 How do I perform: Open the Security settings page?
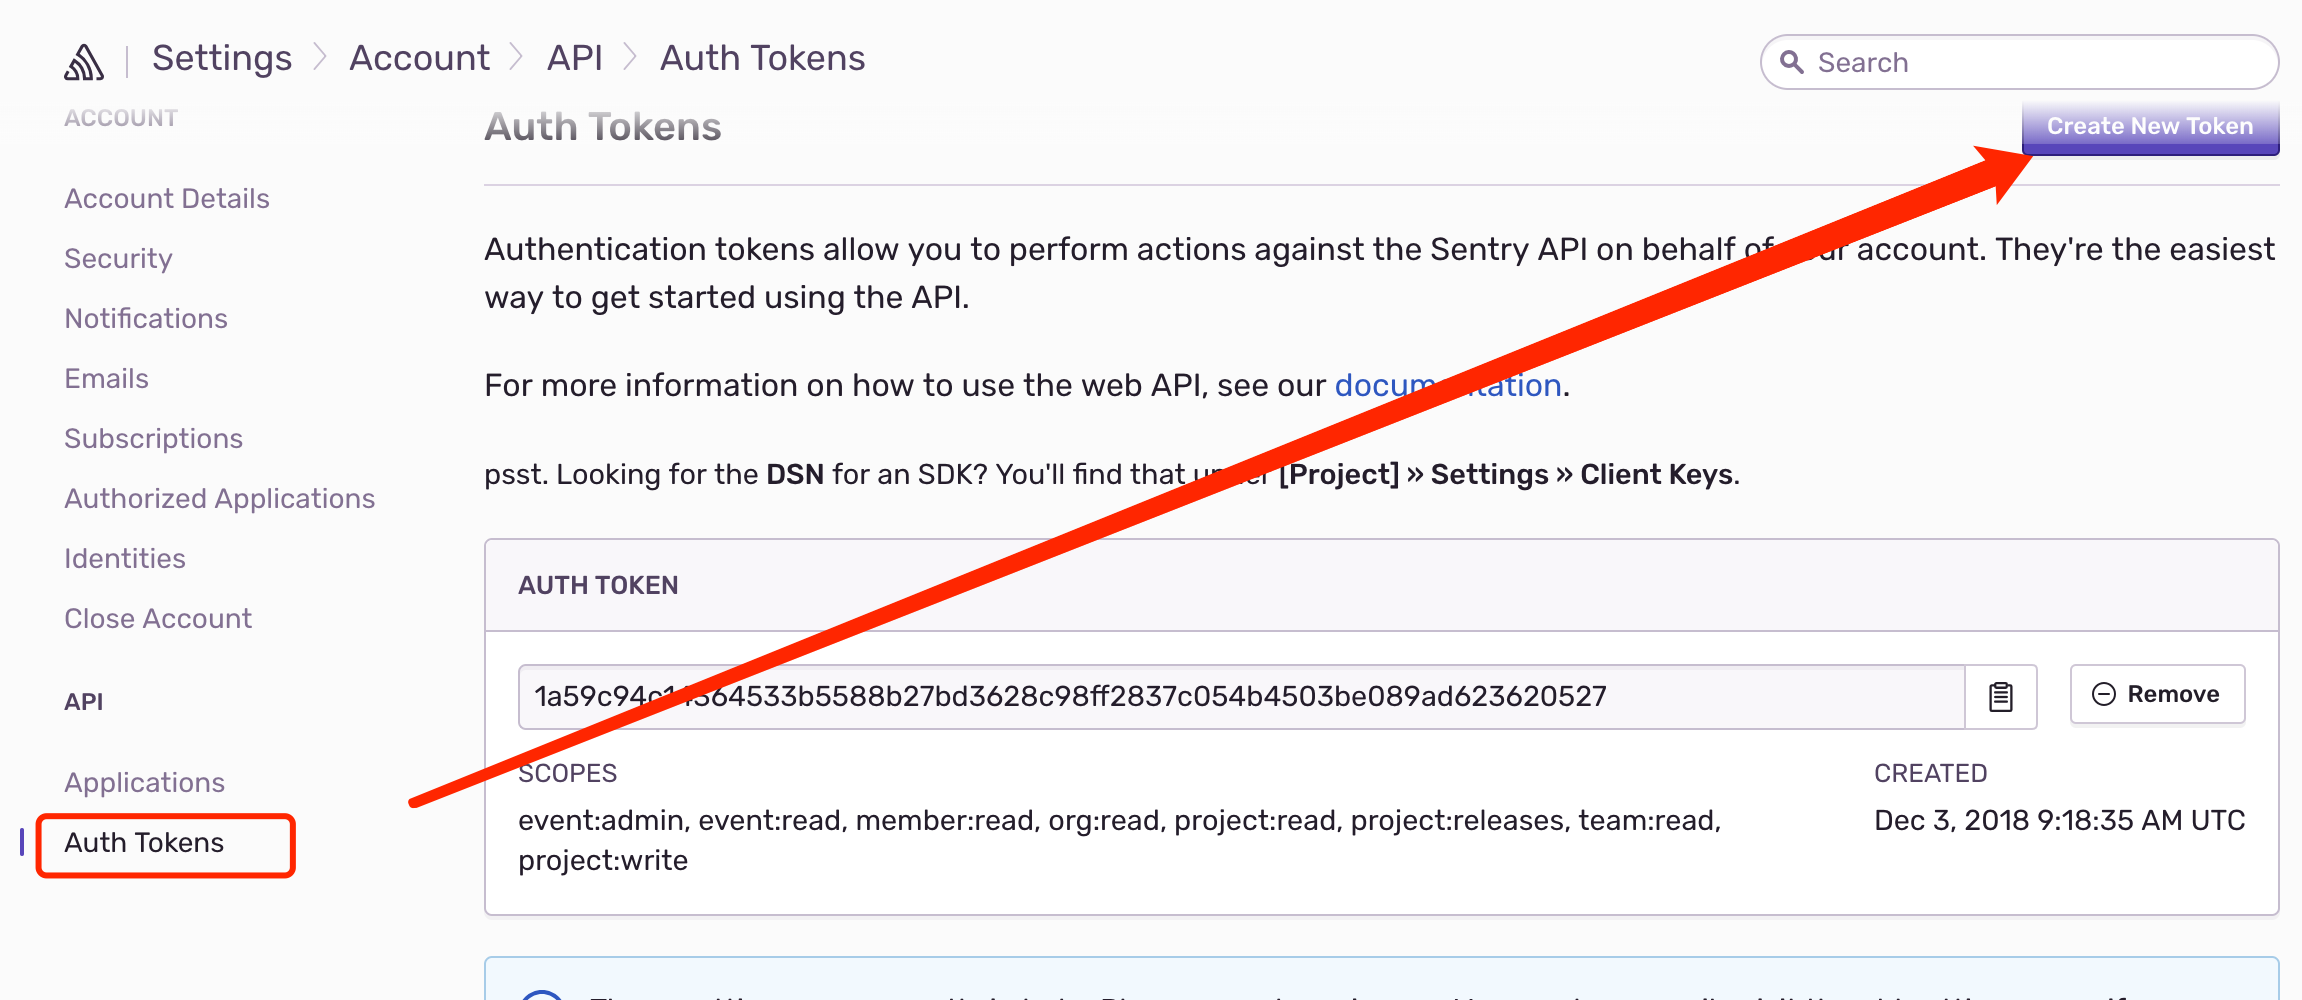click(117, 258)
